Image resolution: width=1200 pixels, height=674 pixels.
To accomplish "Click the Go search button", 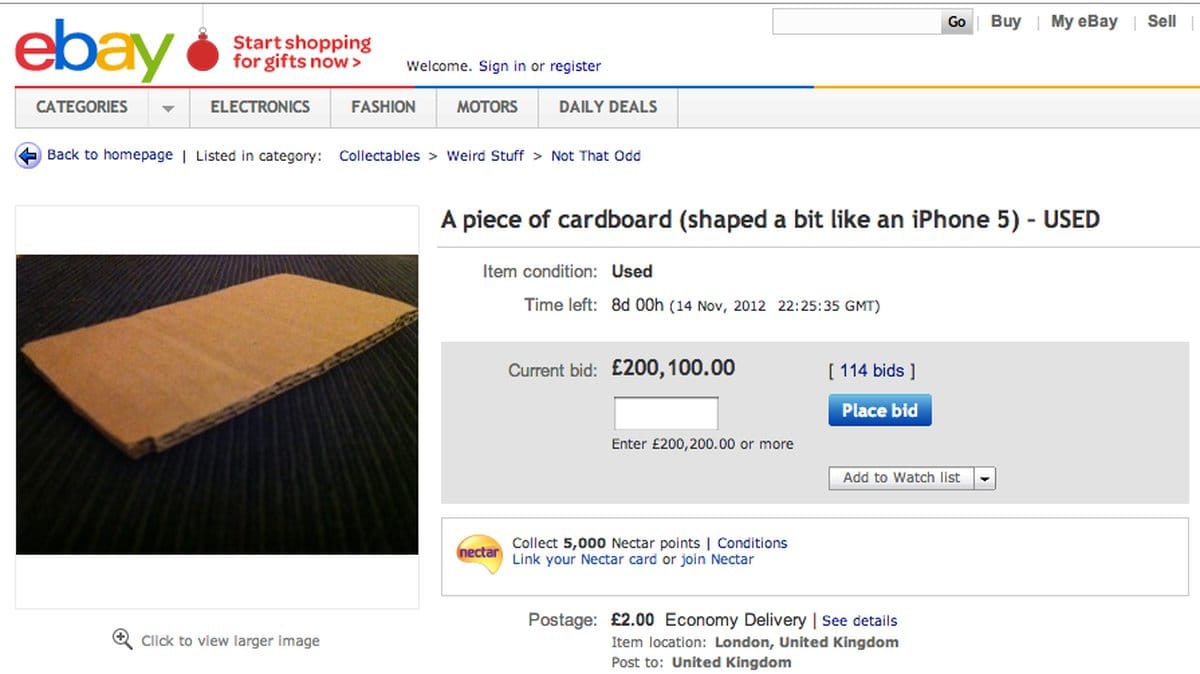I will point(957,22).
